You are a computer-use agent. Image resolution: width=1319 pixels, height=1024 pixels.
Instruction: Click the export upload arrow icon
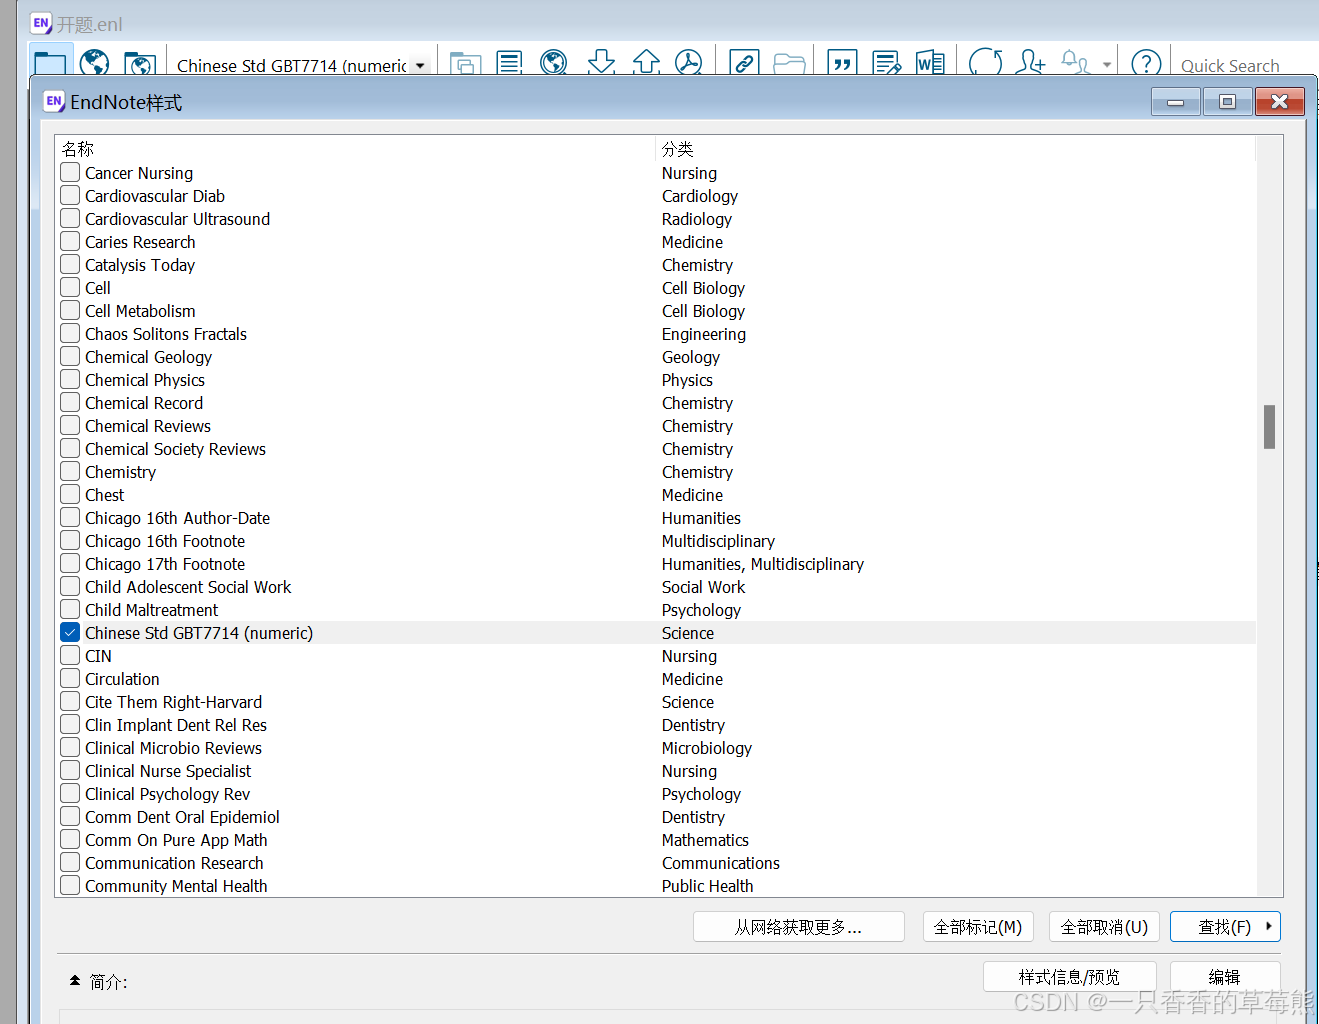[x=646, y=63]
